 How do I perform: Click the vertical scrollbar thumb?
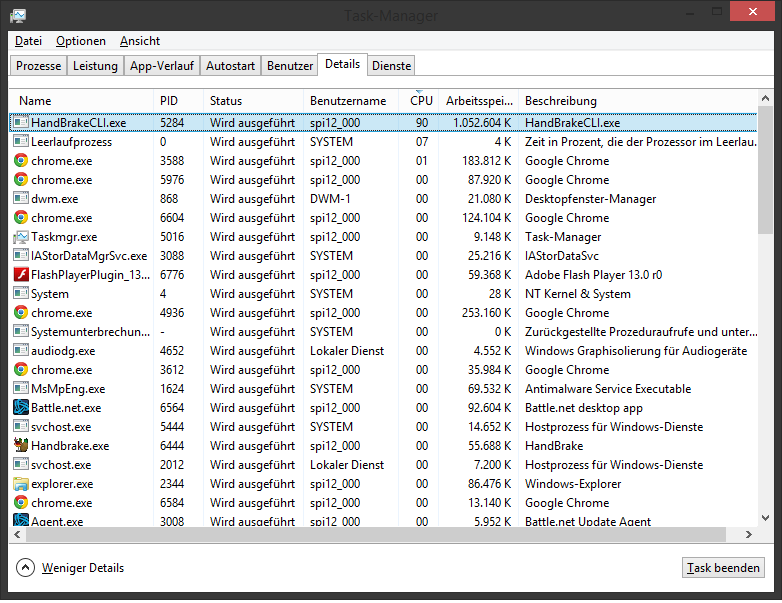[766, 170]
